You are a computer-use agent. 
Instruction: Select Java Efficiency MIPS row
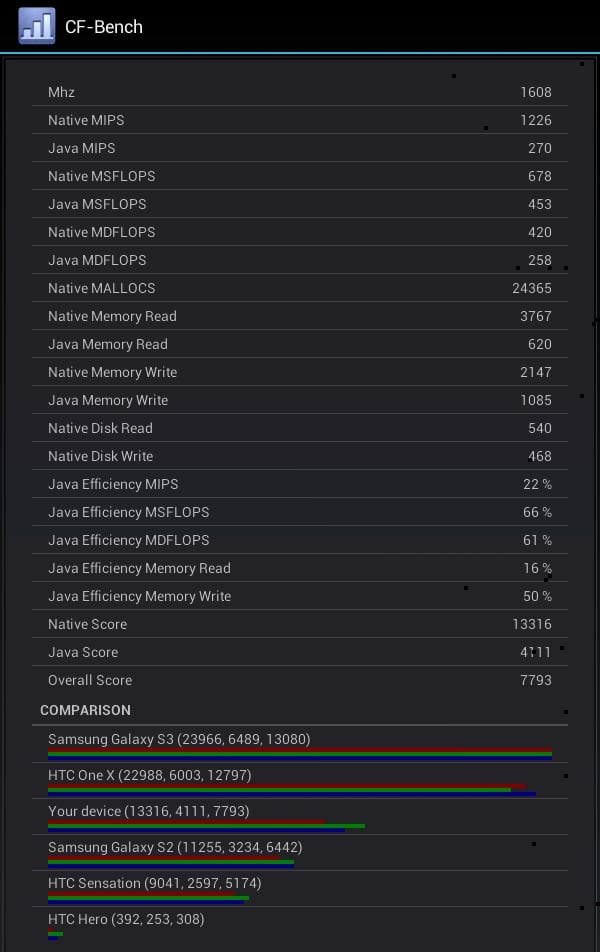tap(300, 484)
